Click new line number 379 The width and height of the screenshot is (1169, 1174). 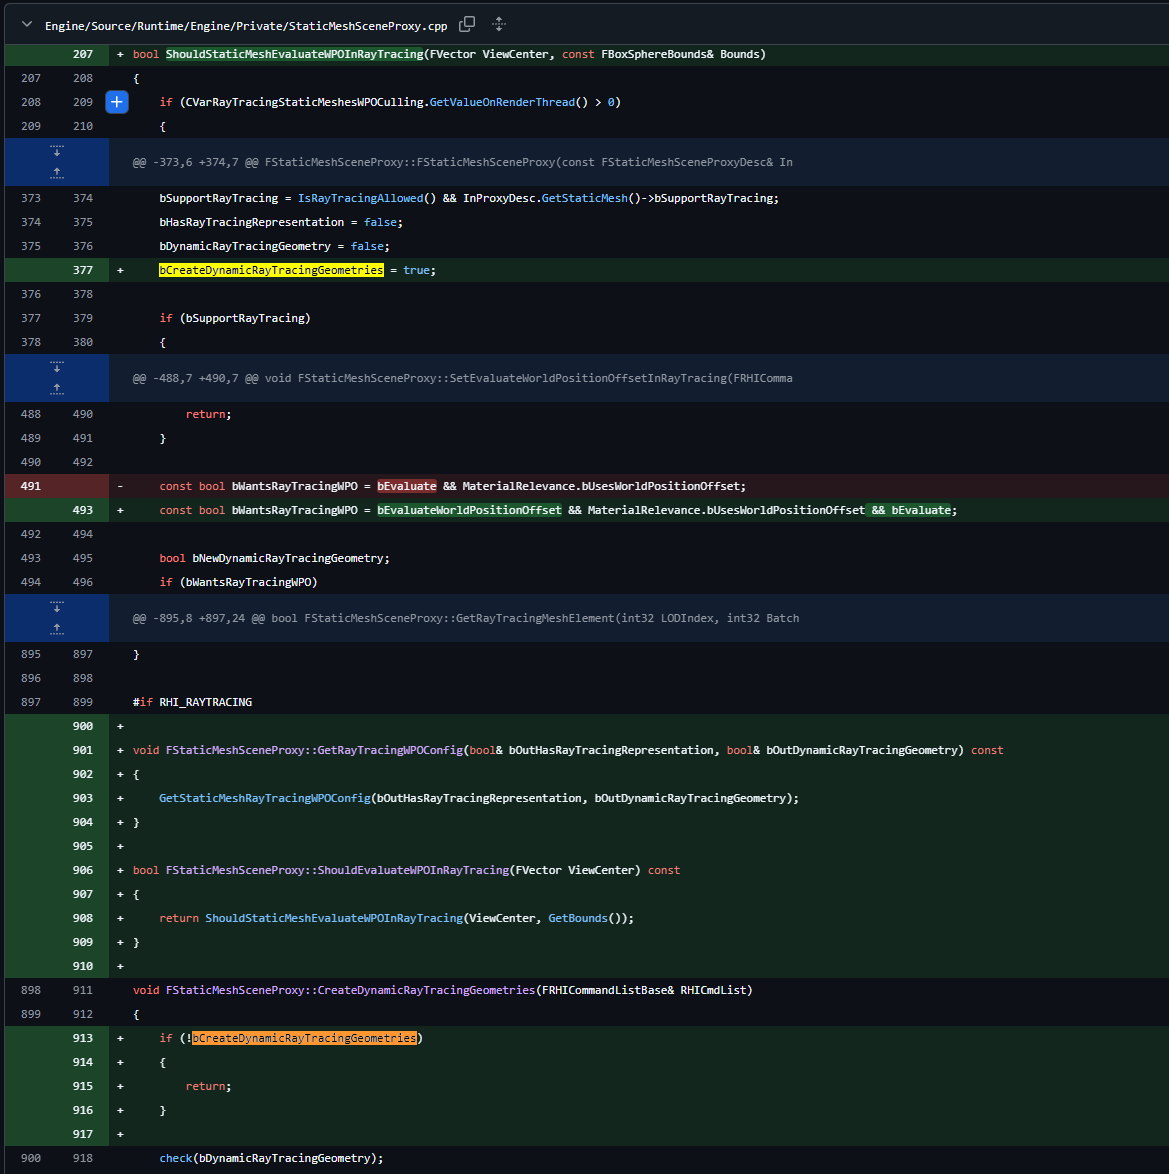click(x=83, y=318)
